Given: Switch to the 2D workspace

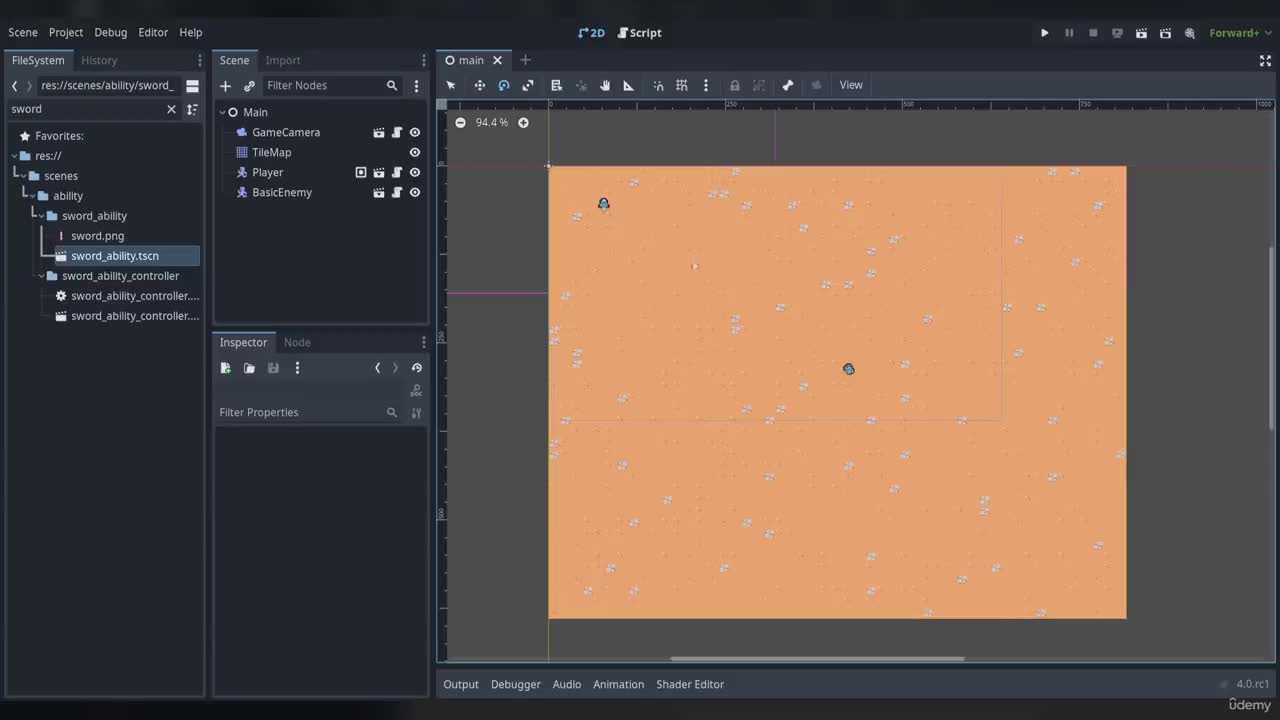Looking at the screenshot, I should tap(592, 33).
